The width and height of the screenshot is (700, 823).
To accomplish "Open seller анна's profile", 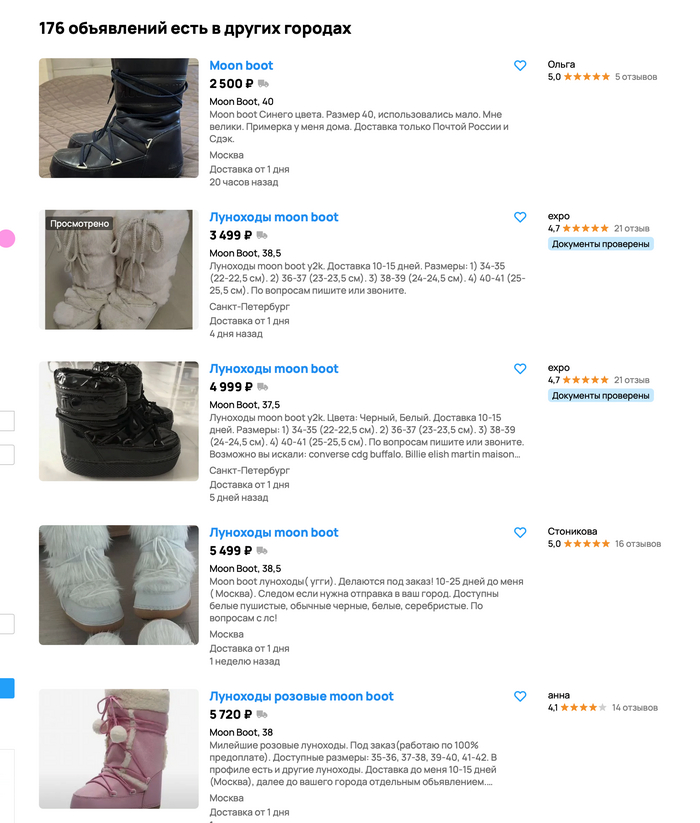I will (558, 695).
